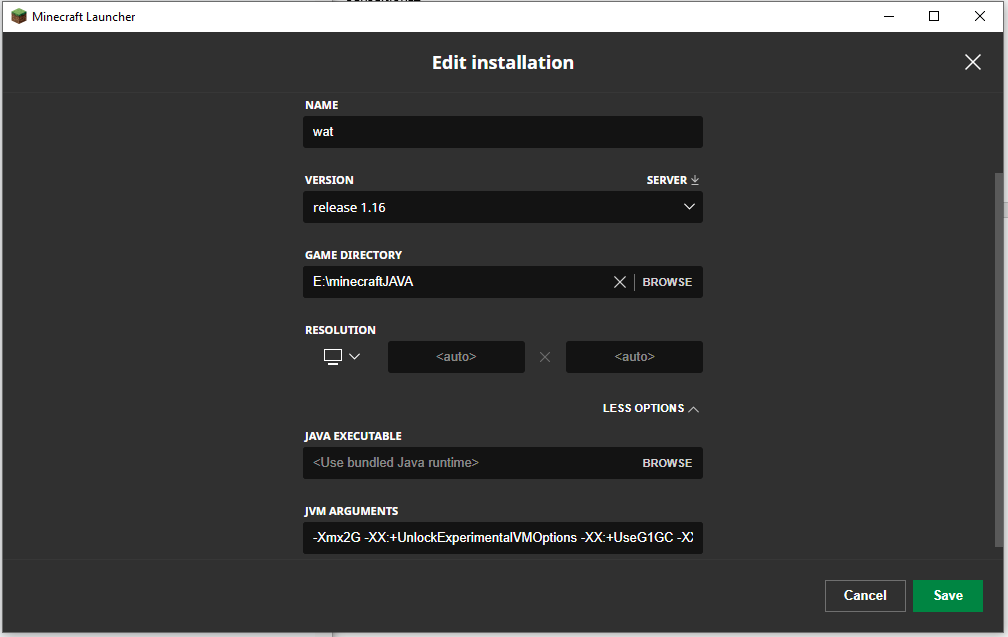Set the resolution height field
This screenshot has width=1008, height=637.
(634, 357)
